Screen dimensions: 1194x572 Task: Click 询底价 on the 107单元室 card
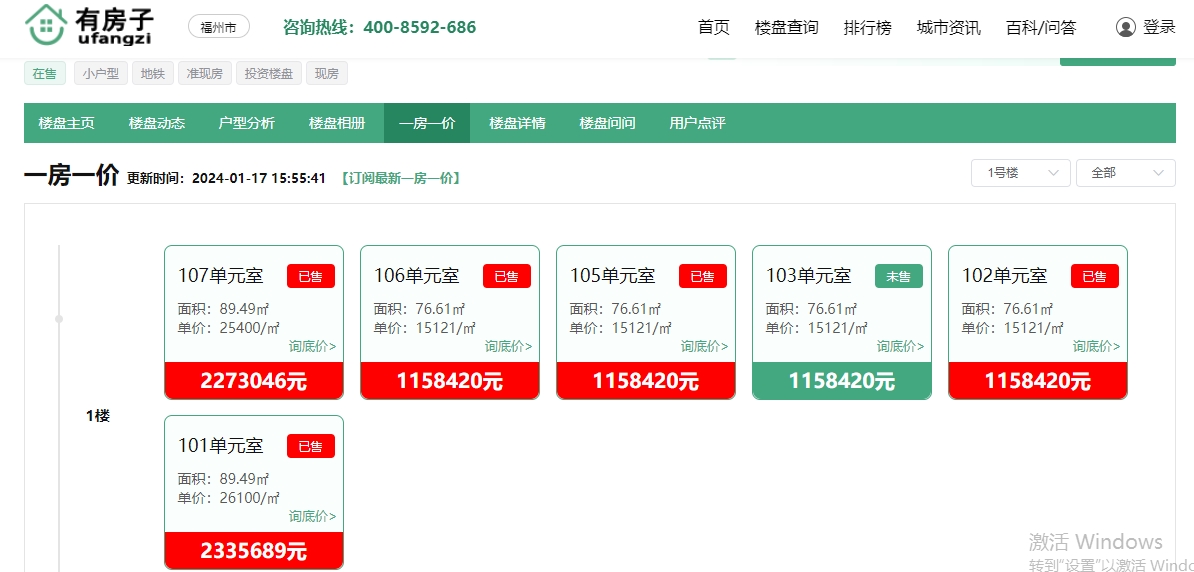pyautogui.click(x=312, y=347)
